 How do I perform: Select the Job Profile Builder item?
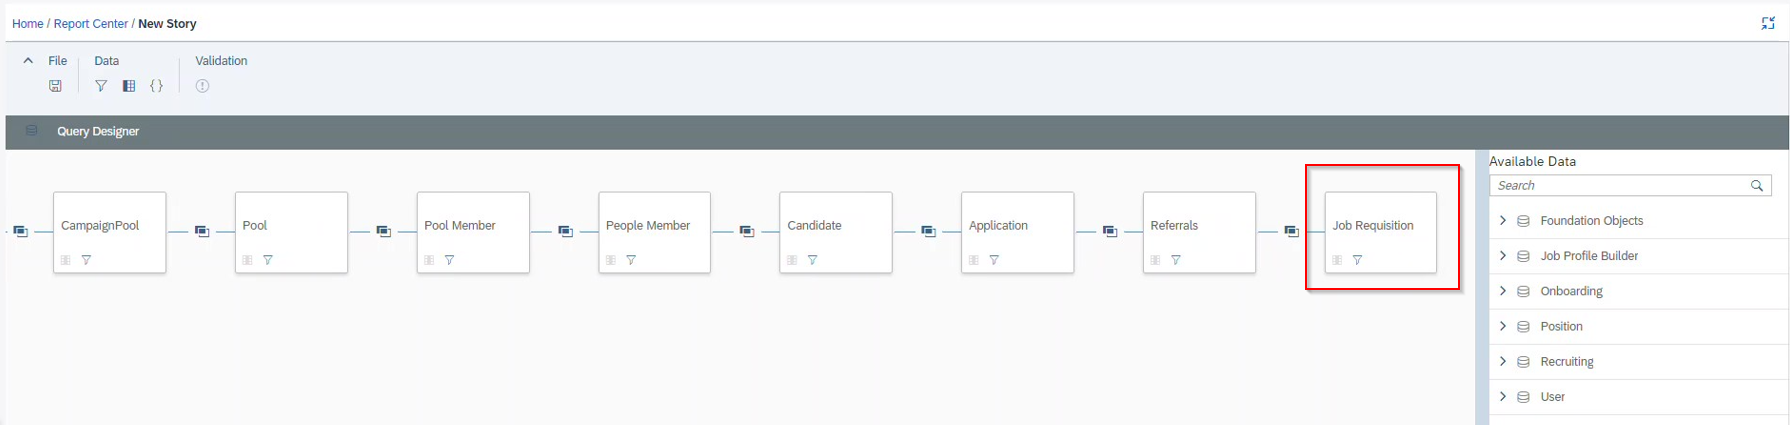tap(1589, 256)
